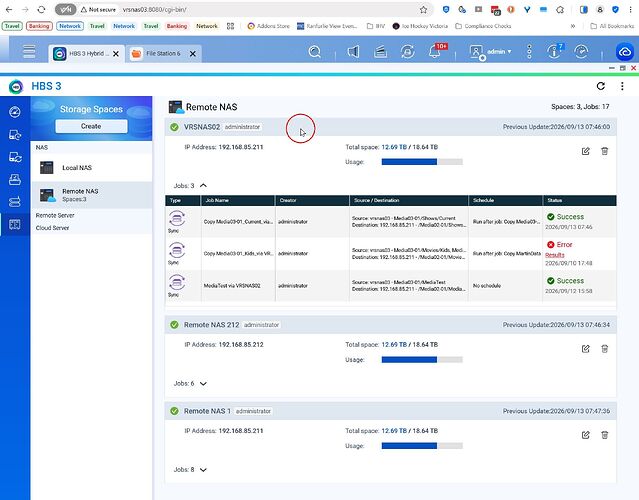639x500 pixels.
Task: Open the QTS search magnifier icon
Action: point(315,52)
